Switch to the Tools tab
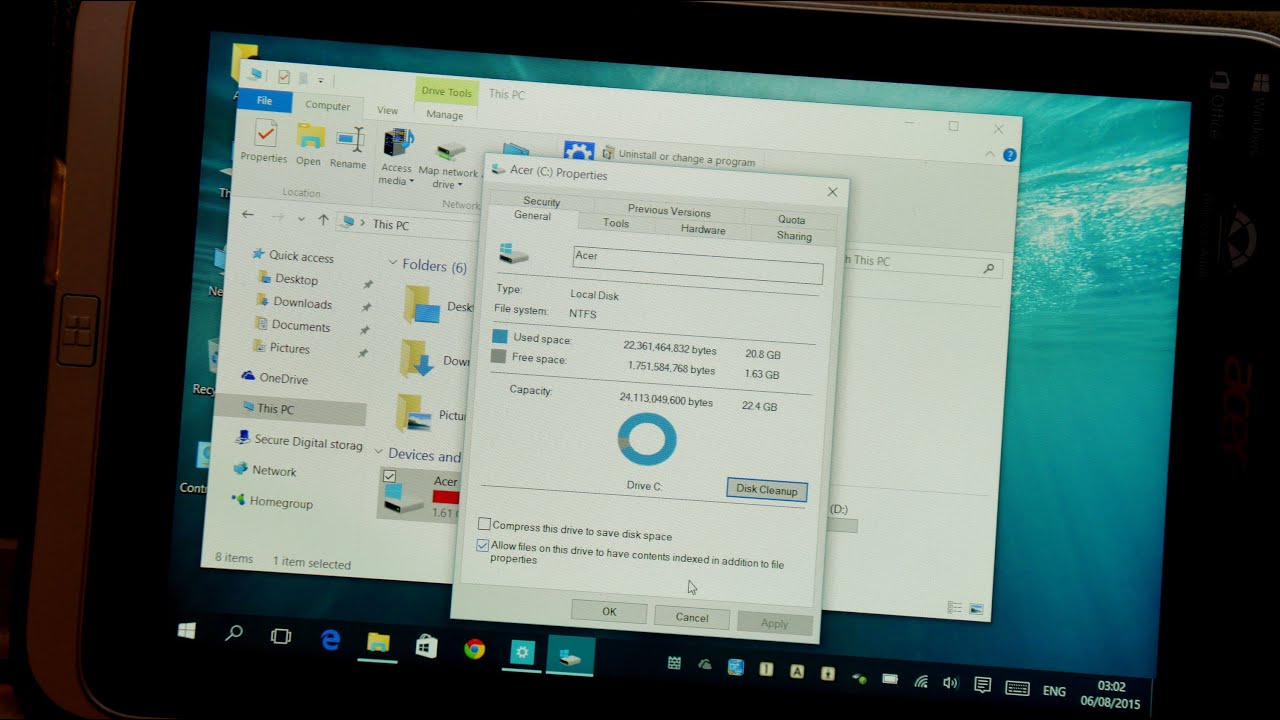Viewport: 1280px width, 720px height. click(x=616, y=223)
